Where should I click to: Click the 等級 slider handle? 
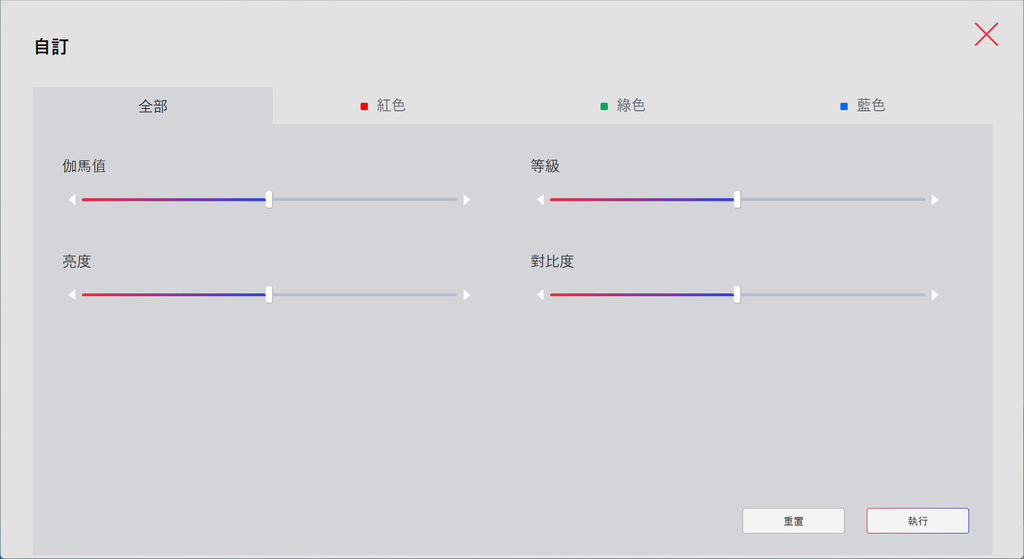click(737, 200)
